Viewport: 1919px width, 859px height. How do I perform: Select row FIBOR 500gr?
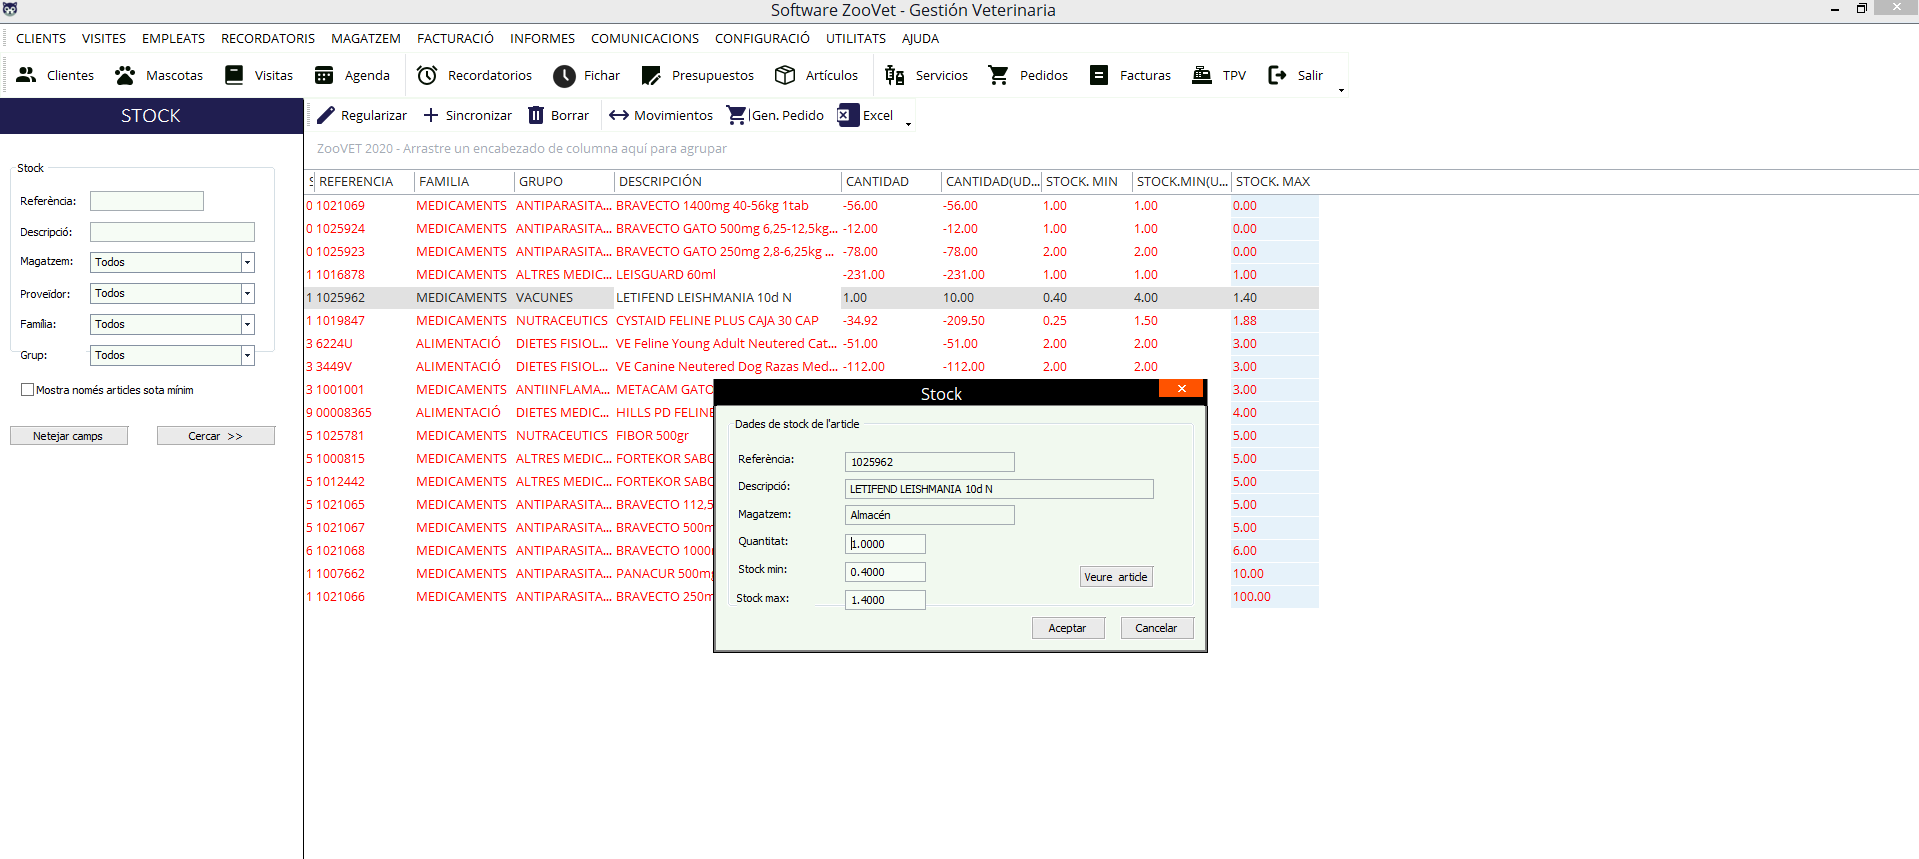(x=811, y=436)
